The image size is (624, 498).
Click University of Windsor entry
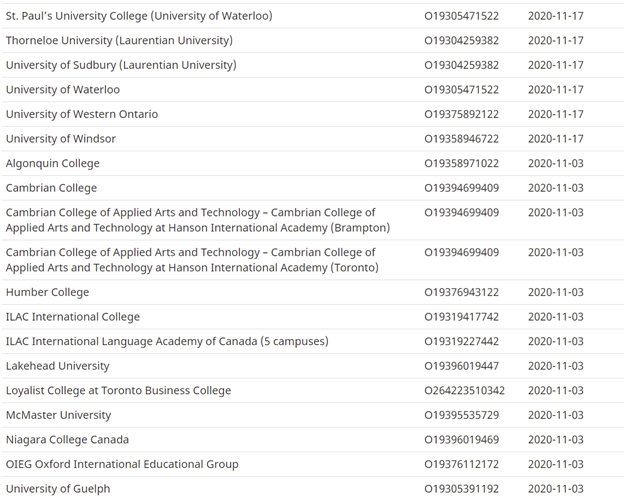coord(61,139)
